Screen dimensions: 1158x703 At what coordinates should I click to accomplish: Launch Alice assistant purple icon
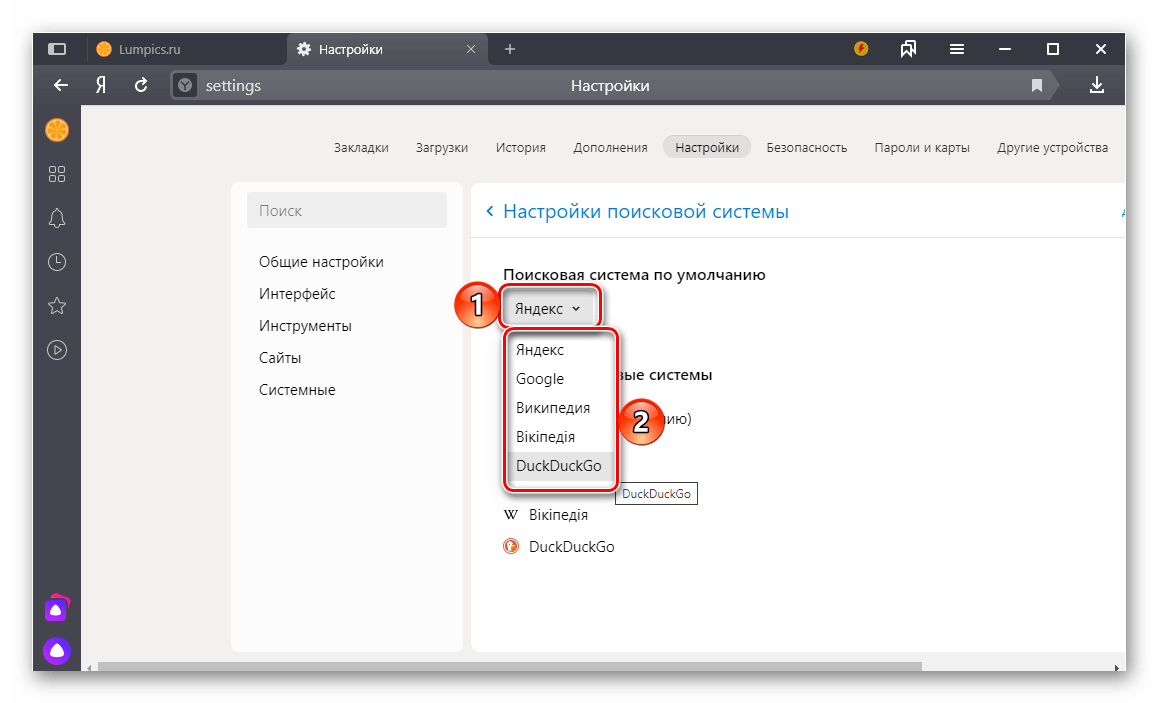click(x=57, y=651)
